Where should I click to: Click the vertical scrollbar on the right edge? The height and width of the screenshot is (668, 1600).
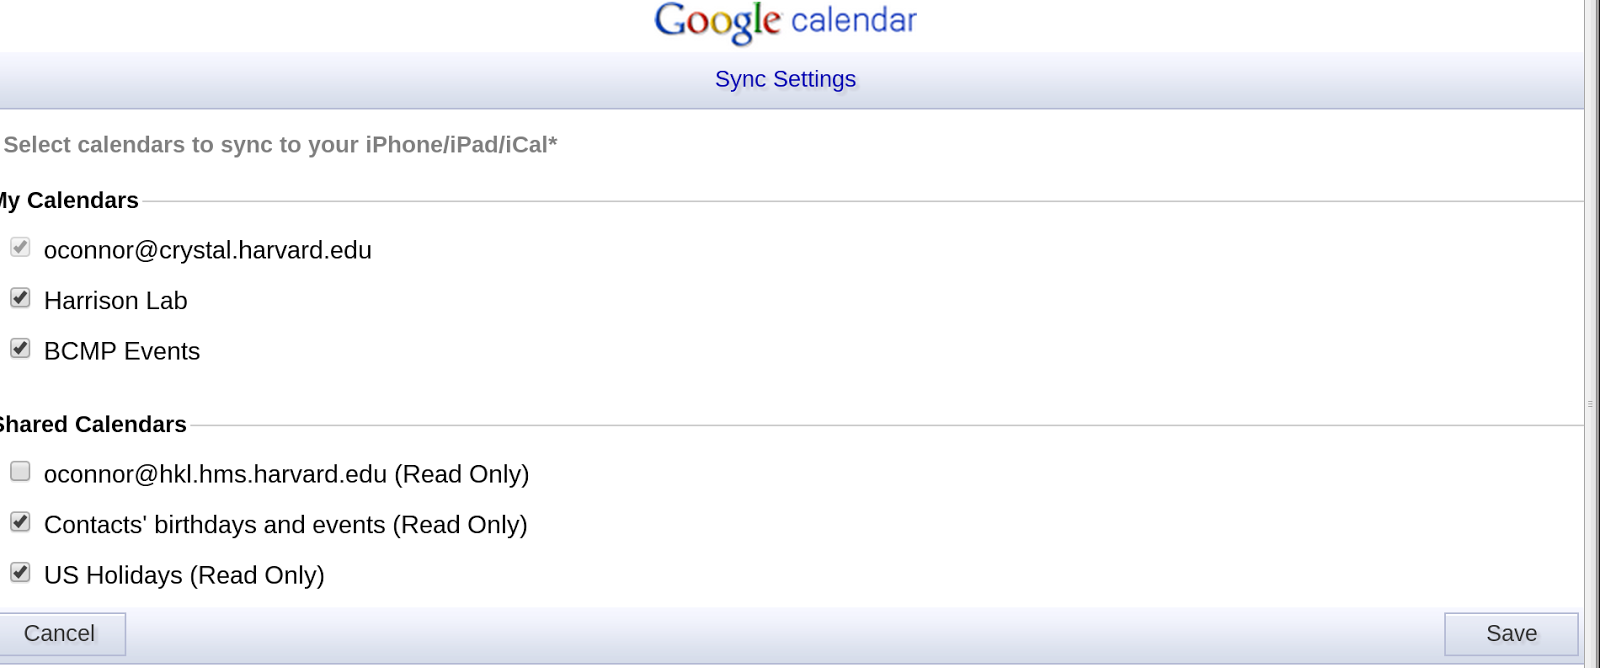(1591, 334)
